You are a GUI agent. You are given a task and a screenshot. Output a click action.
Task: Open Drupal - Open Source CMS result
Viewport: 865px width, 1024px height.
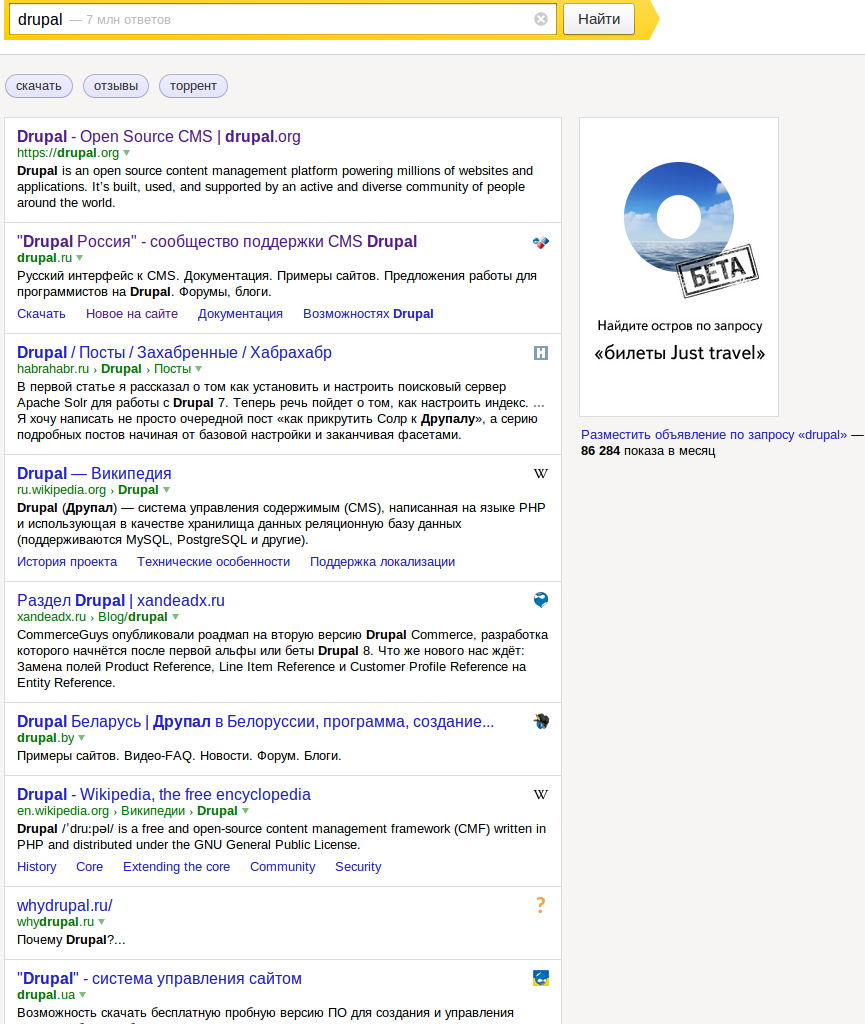coord(159,136)
